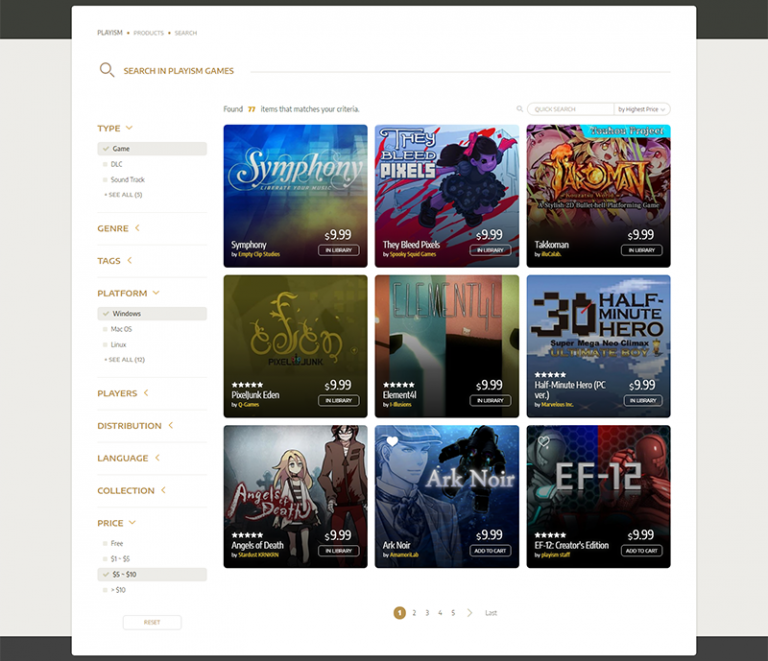This screenshot has height=661, width=768.
Task: Go to the Products breadcrumb
Action: (x=148, y=33)
